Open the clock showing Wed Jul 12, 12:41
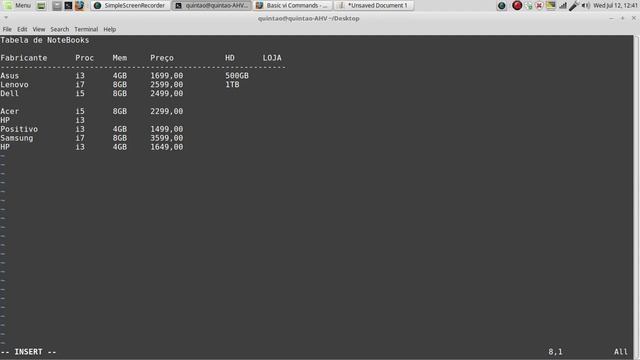 click(x=616, y=5)
